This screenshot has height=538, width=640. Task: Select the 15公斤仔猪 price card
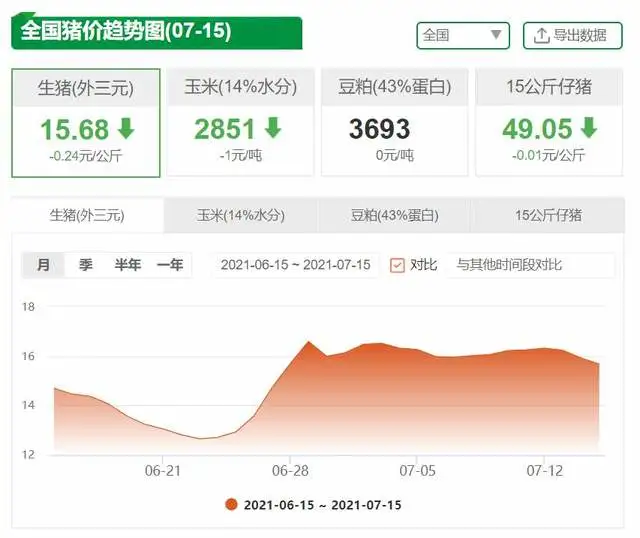point(549,122)
